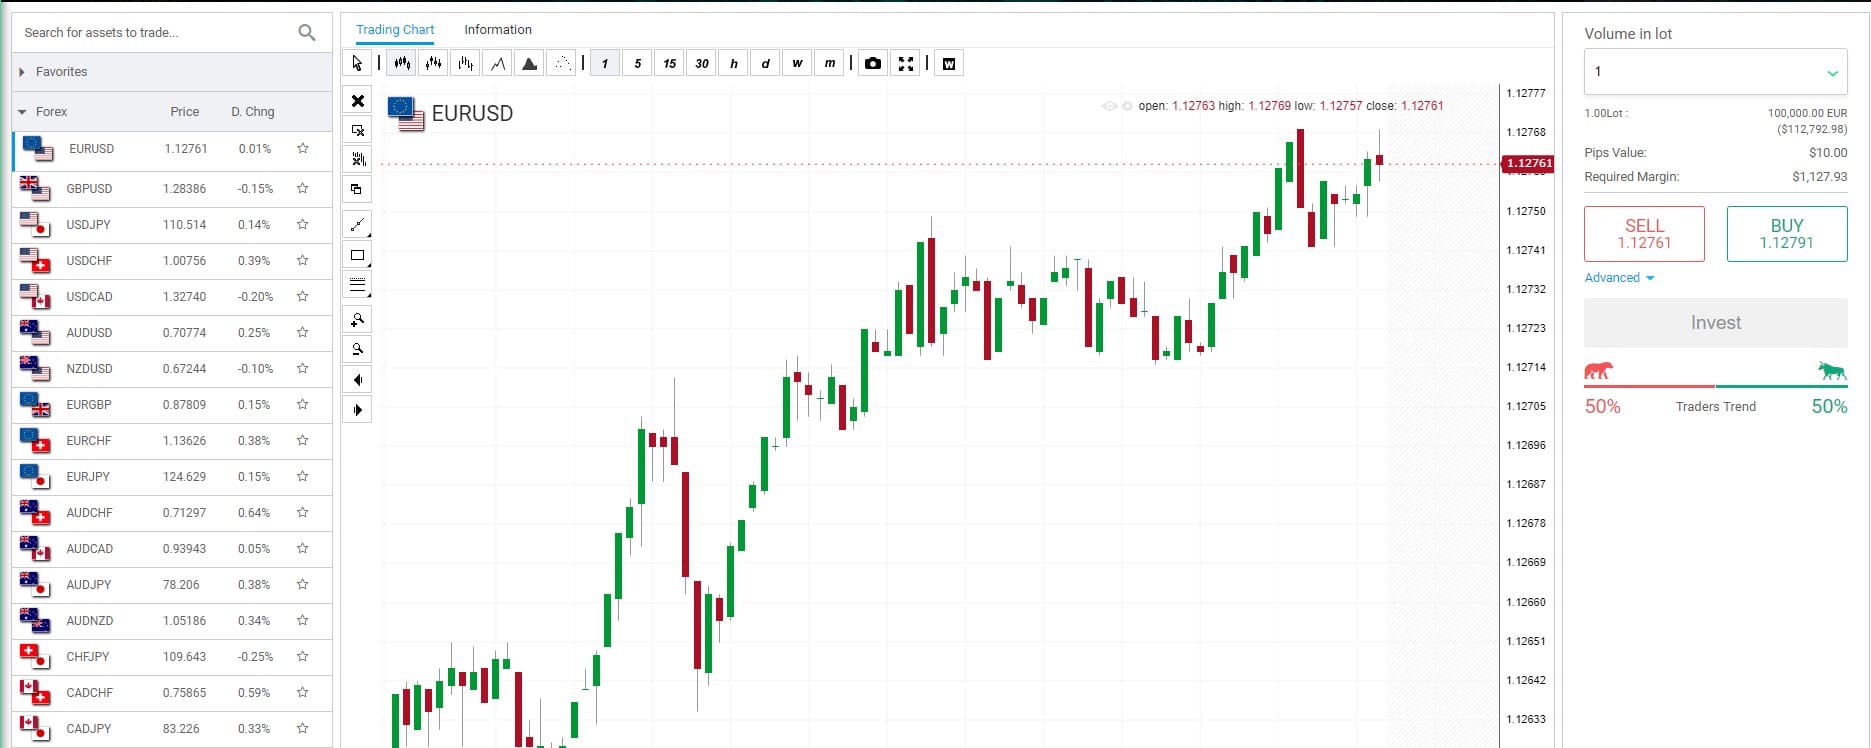The width and height of the screenshot is (1871, 748).
Task: Select EURJPY row in Forex list
Action: point(172,477)
